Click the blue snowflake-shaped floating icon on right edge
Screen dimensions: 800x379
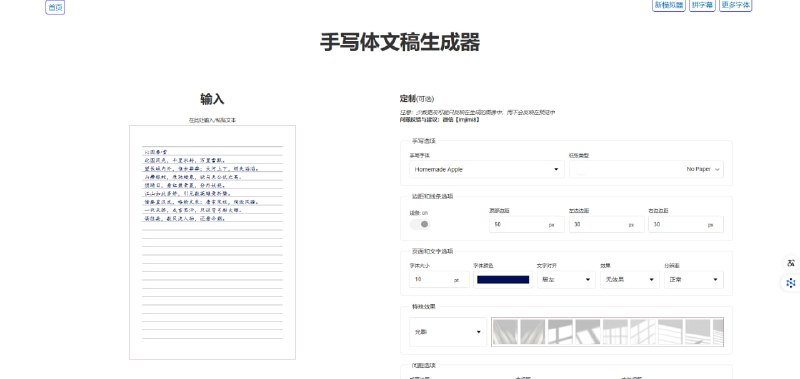click(x=791, y=283)
